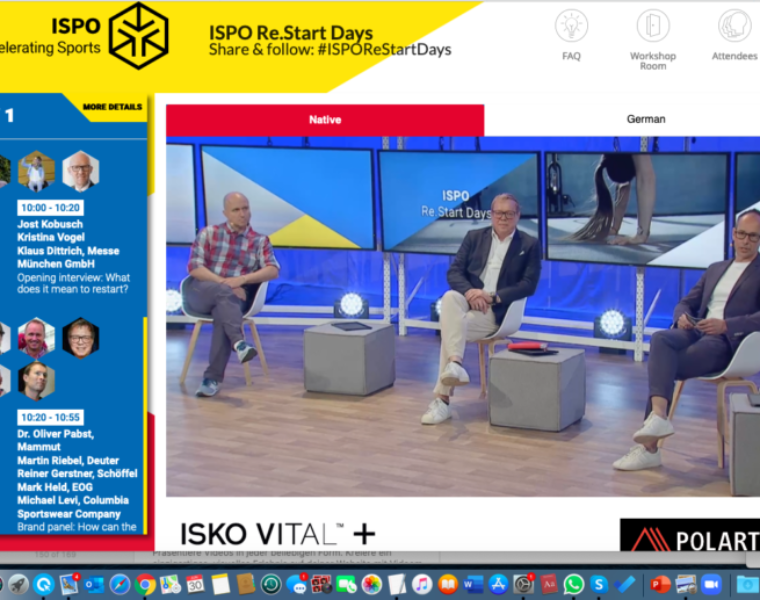Click the dark-background speaker with glasses photo
760x600 pixels.
[81, 338]
